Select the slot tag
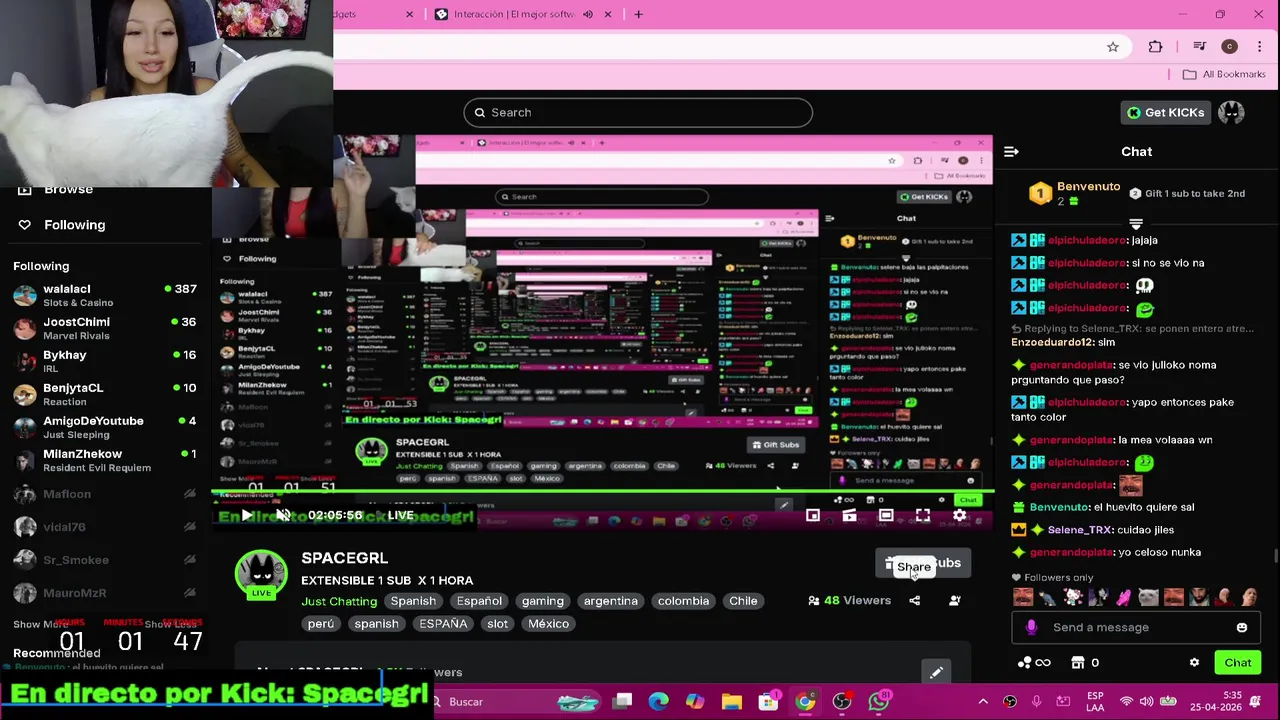The image size is (1280, 720). pyautogui.click(x=497, y=624)
